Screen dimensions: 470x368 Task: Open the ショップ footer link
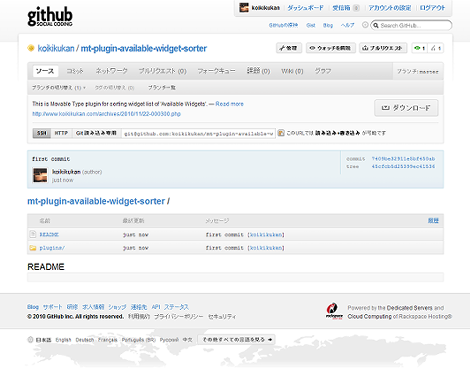[117, 307]
